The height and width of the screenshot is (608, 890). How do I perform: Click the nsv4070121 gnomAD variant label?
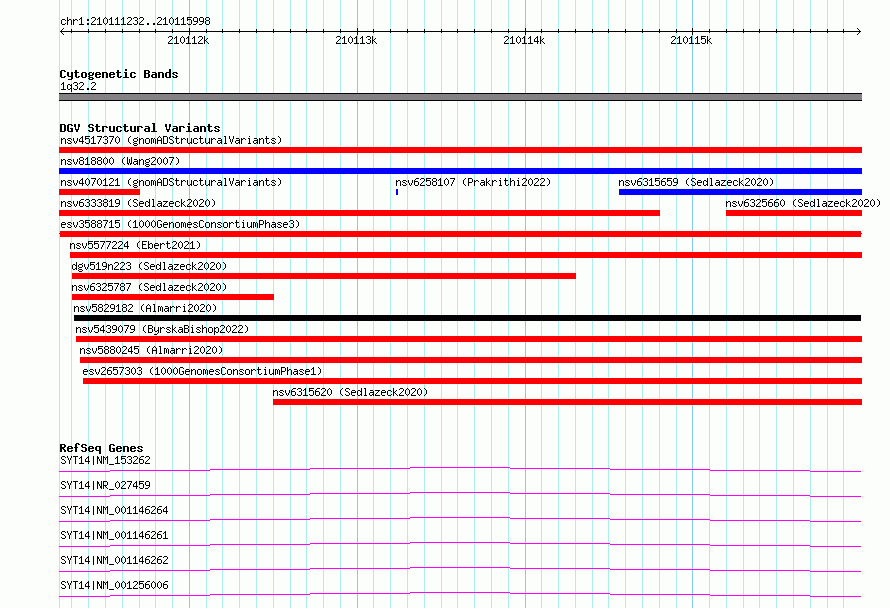[x=171, y=182]
